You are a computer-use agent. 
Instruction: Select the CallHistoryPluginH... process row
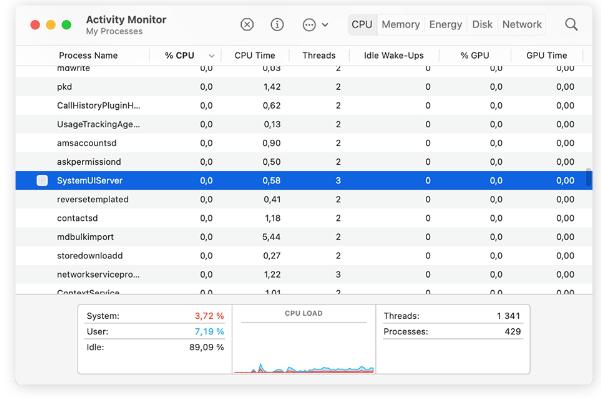point(304,105)
